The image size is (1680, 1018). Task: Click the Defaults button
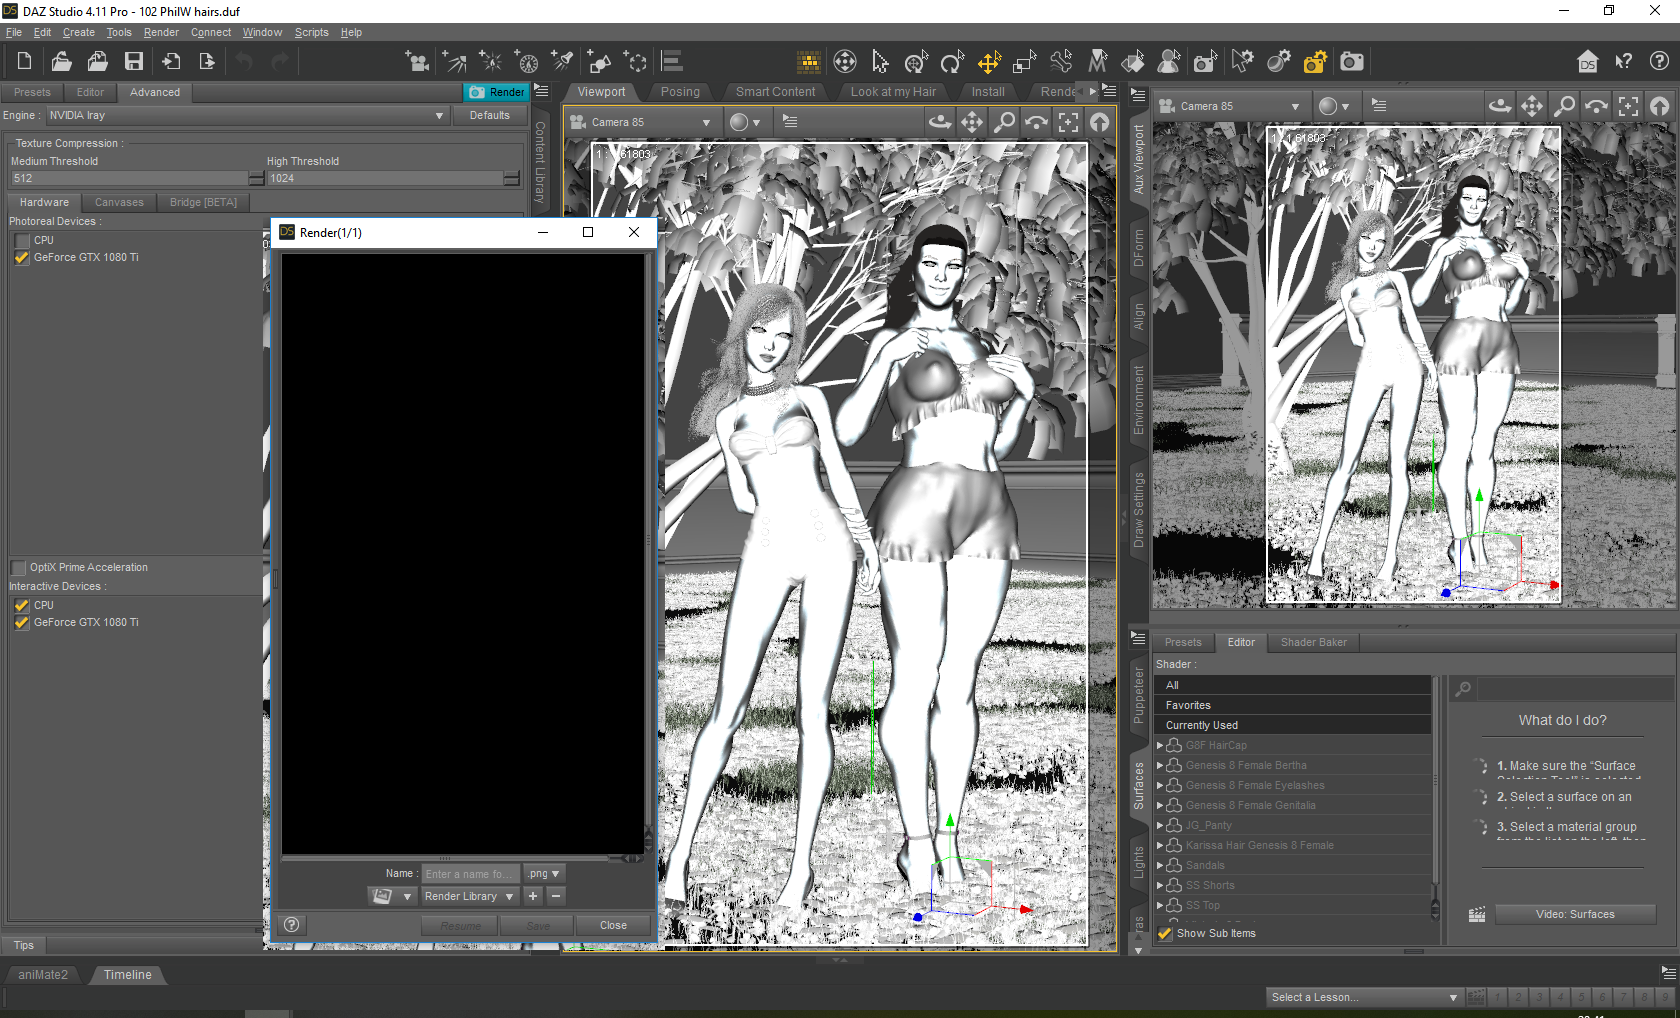pyautogui.click(x=490, y=116)
